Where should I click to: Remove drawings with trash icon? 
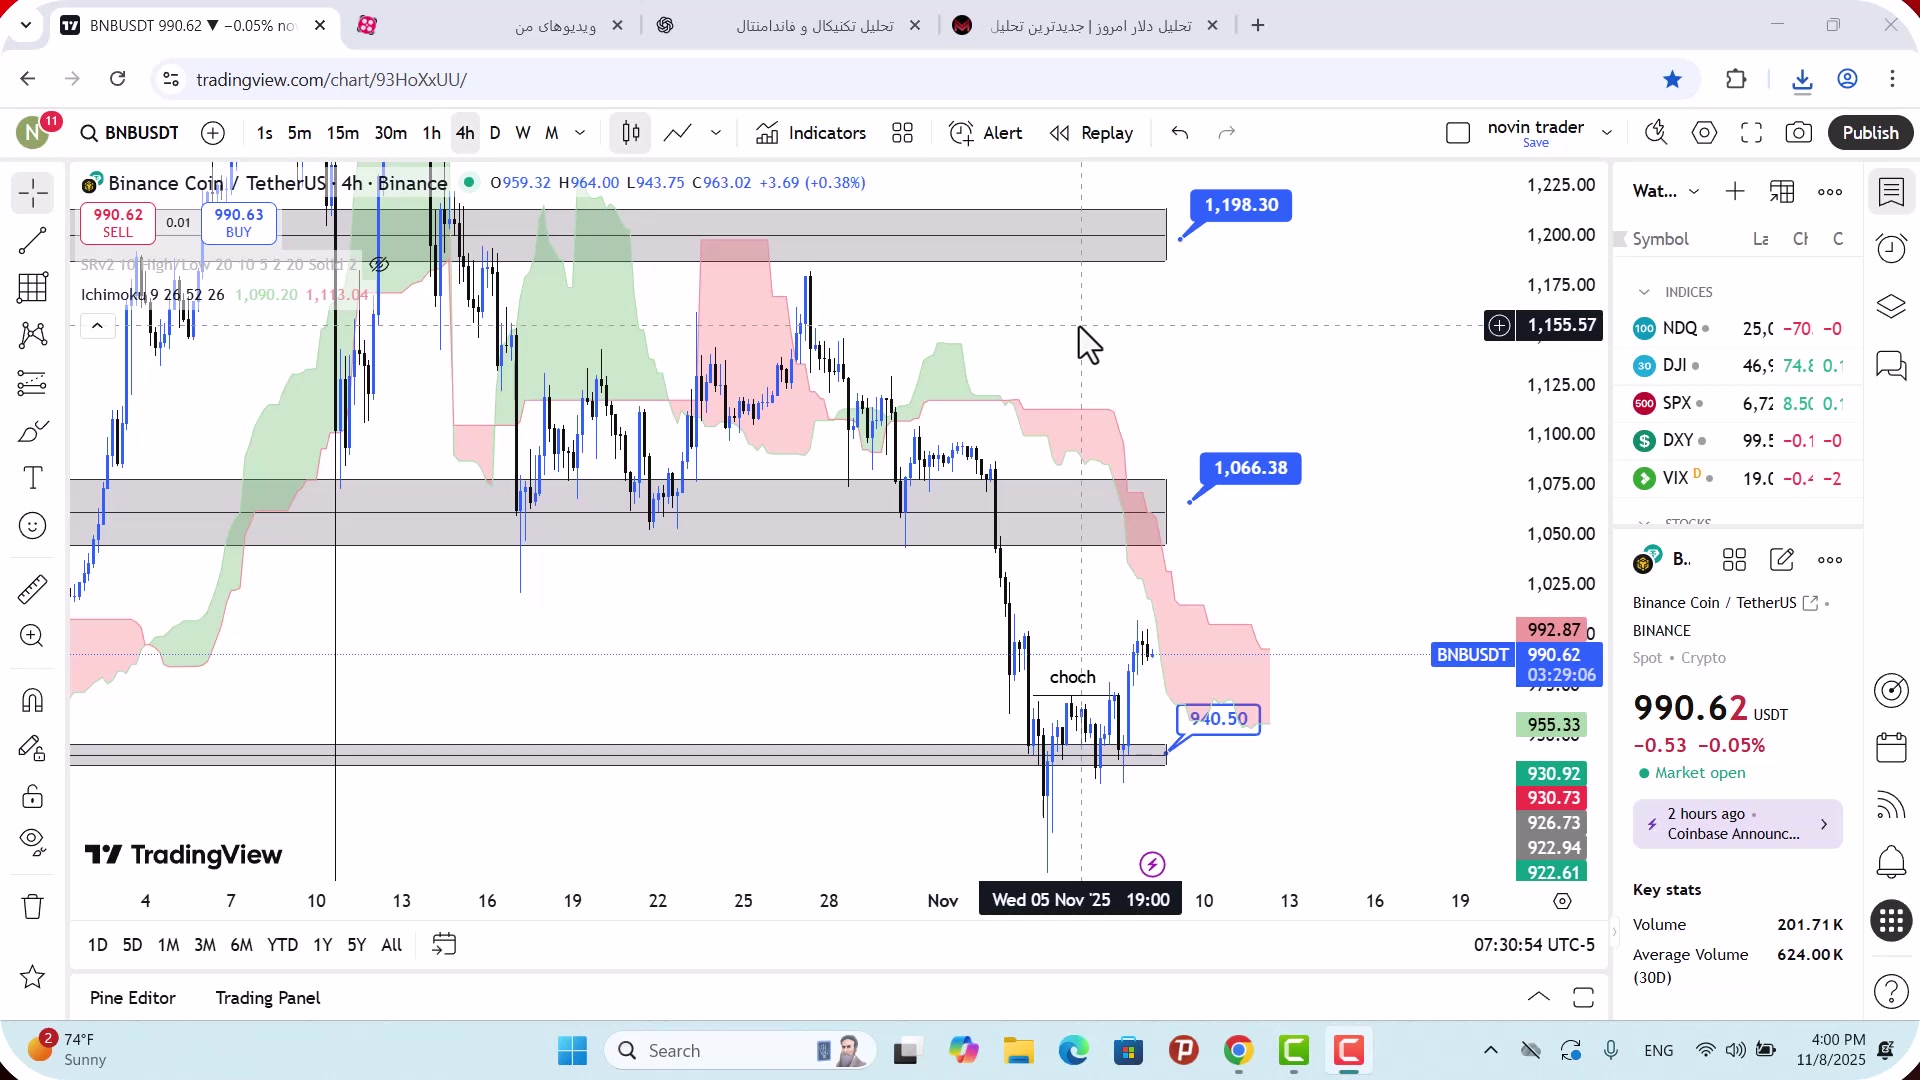click(x=32, y=907)
